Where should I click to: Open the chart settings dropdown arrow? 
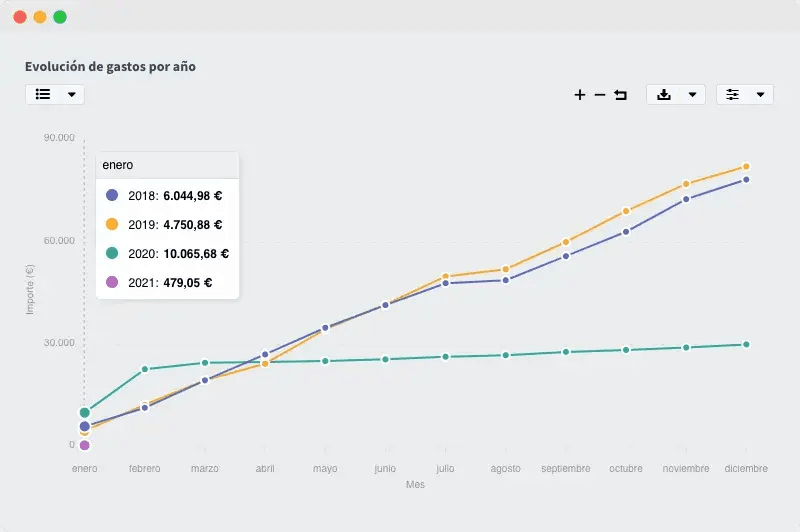pyautogui.click(x=761, y=95)
